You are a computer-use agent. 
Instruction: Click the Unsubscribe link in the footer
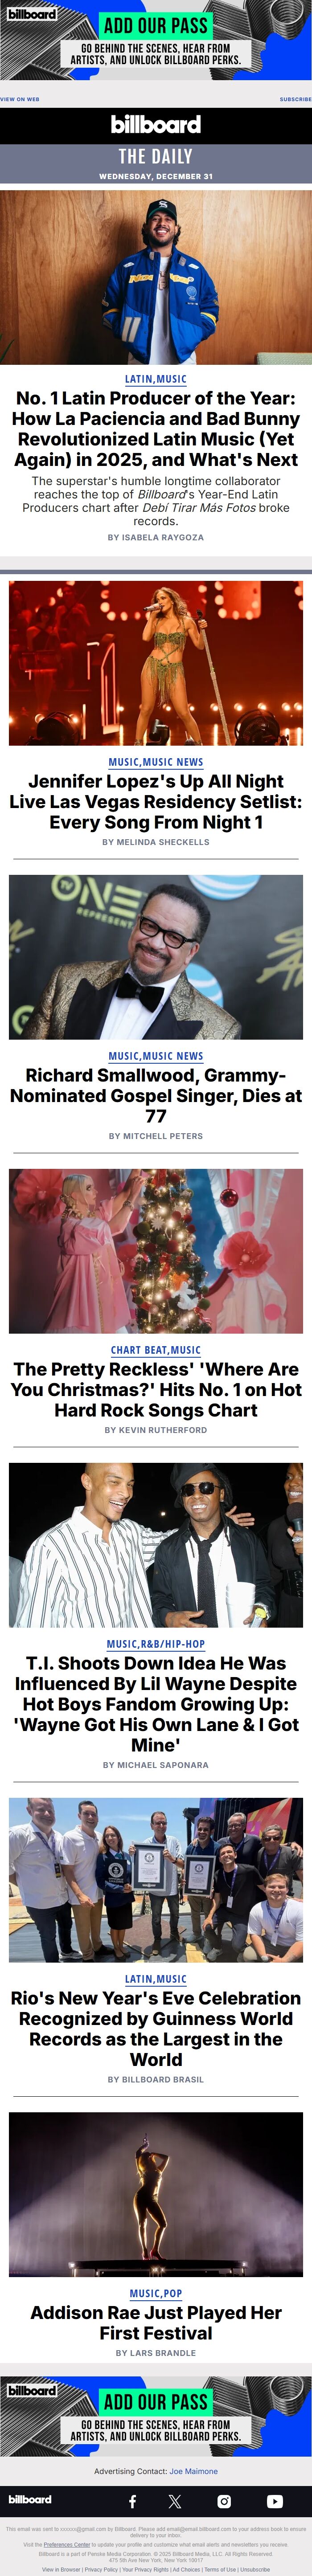click(255, 2569)
